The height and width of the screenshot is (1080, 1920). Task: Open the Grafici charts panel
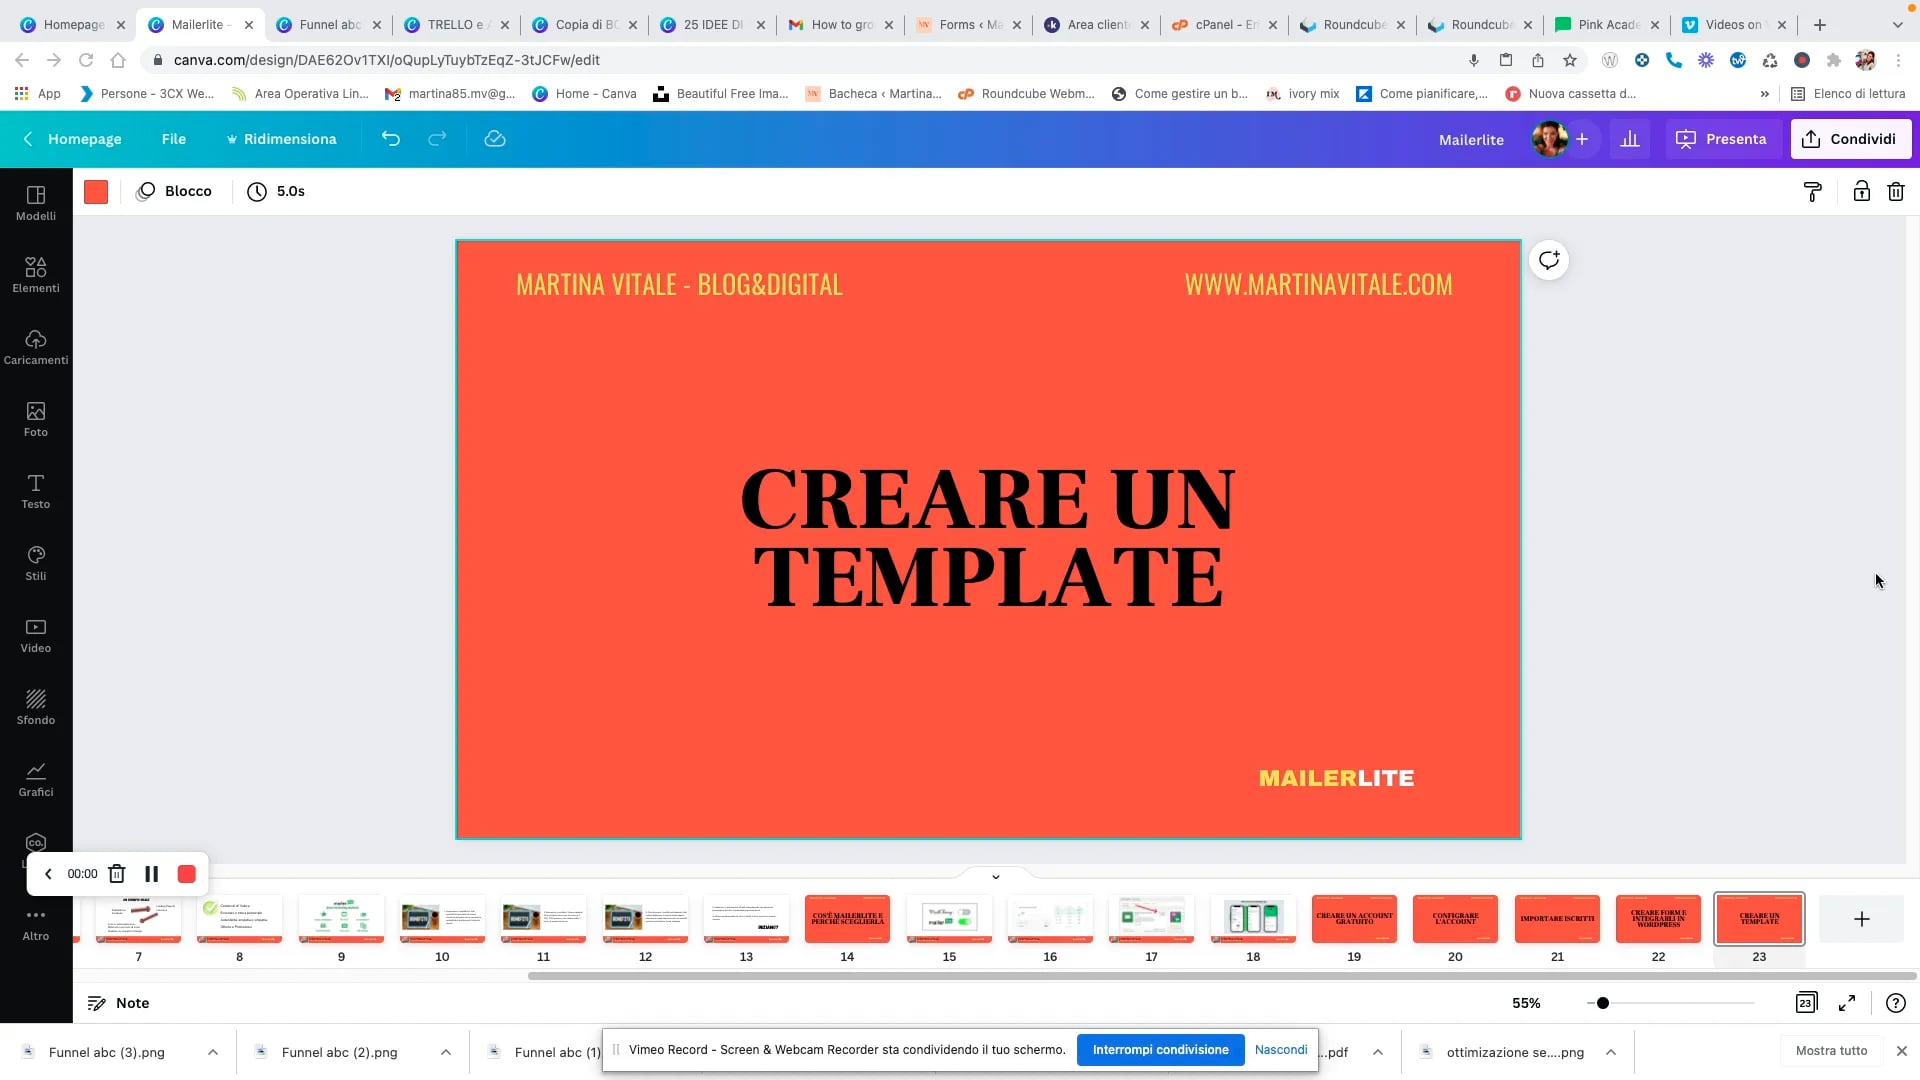tap(36, 779)
